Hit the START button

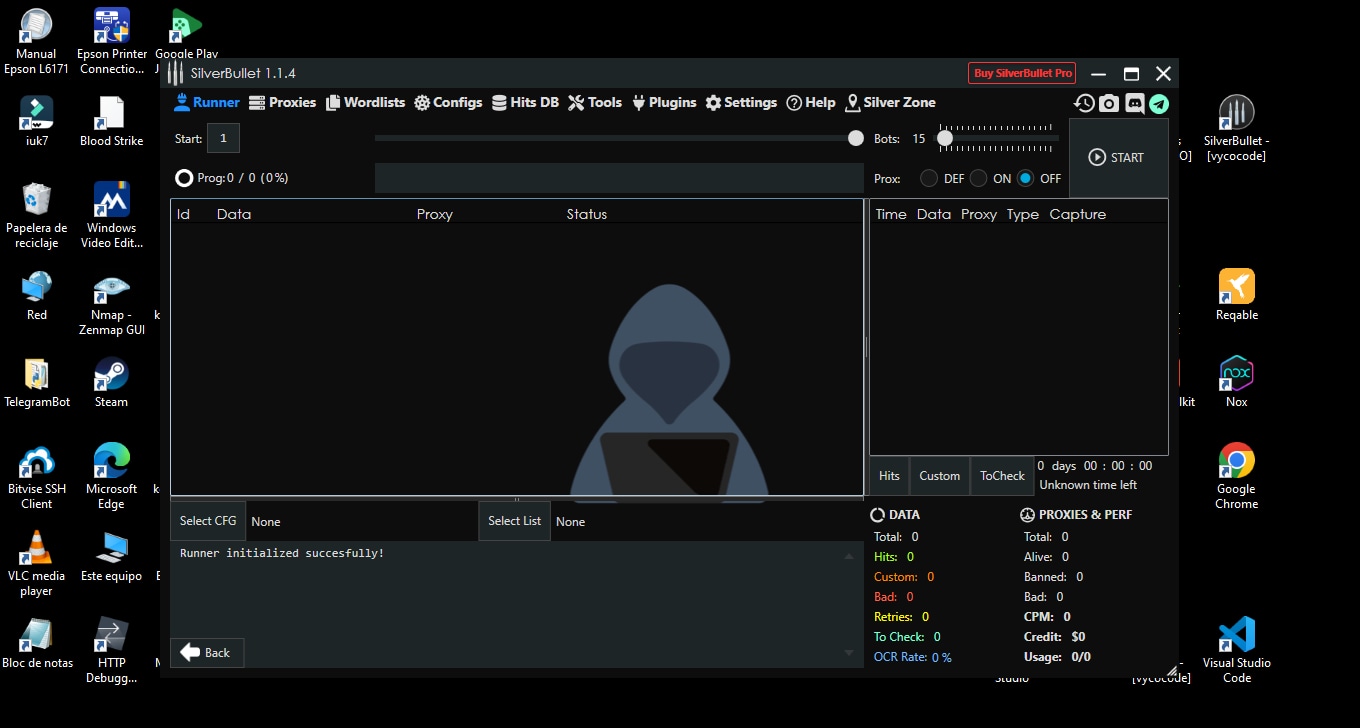[x=1118, y=157]
